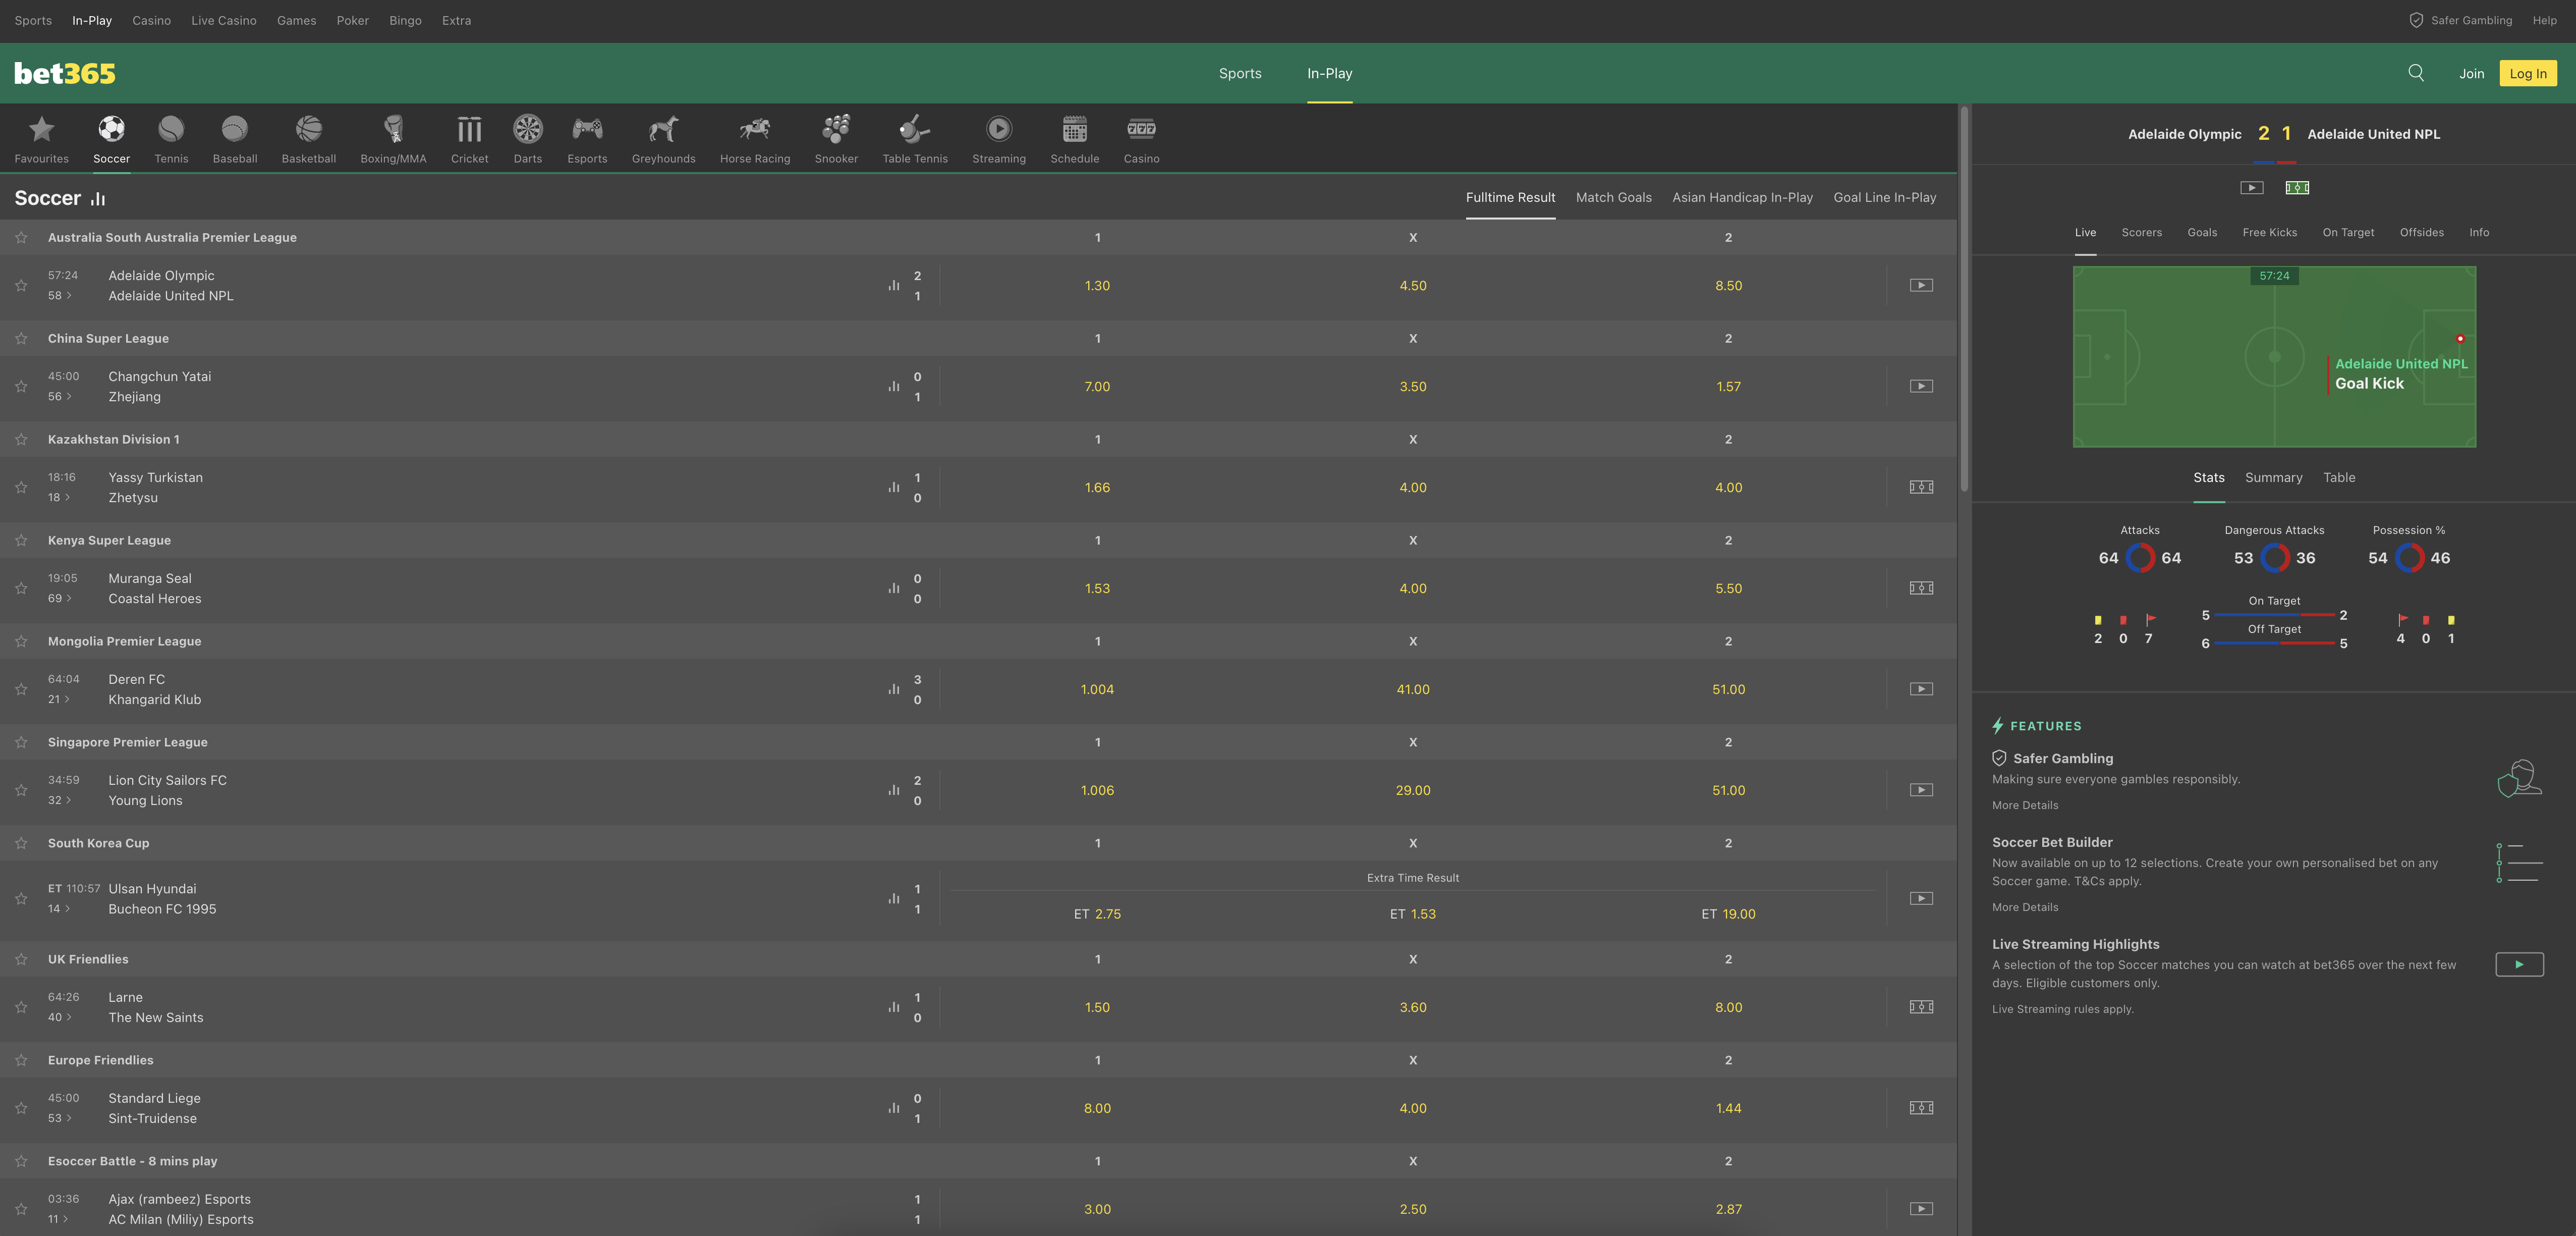Switch to match-live pitch view in right panel

(x=2297, y=188)
